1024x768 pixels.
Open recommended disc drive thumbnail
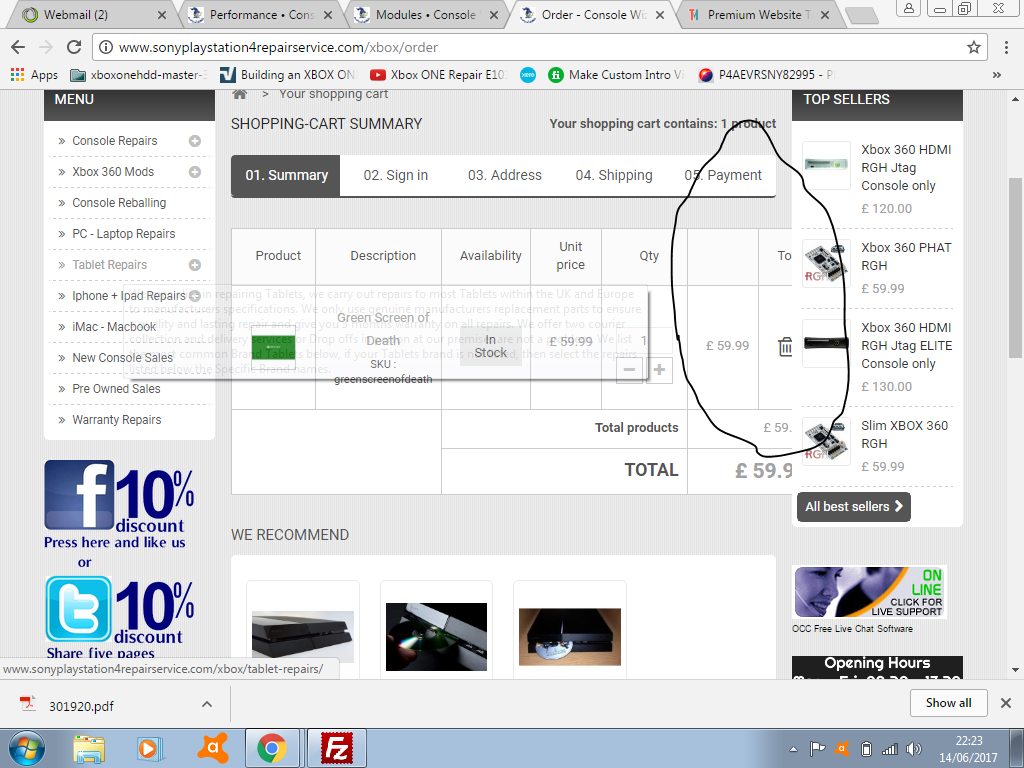coord(436,637)
